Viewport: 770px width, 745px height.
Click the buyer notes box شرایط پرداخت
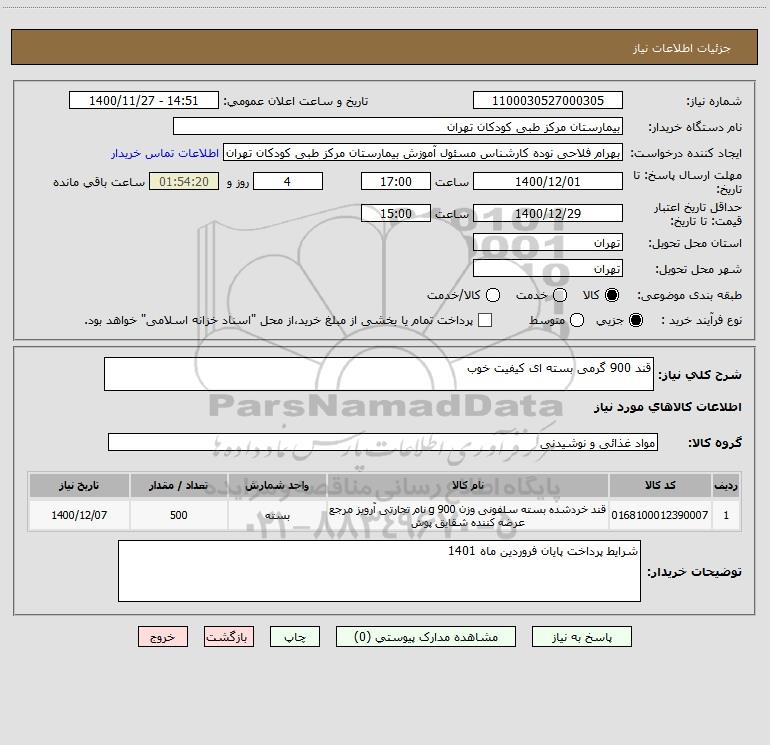[x=379, y=571]
